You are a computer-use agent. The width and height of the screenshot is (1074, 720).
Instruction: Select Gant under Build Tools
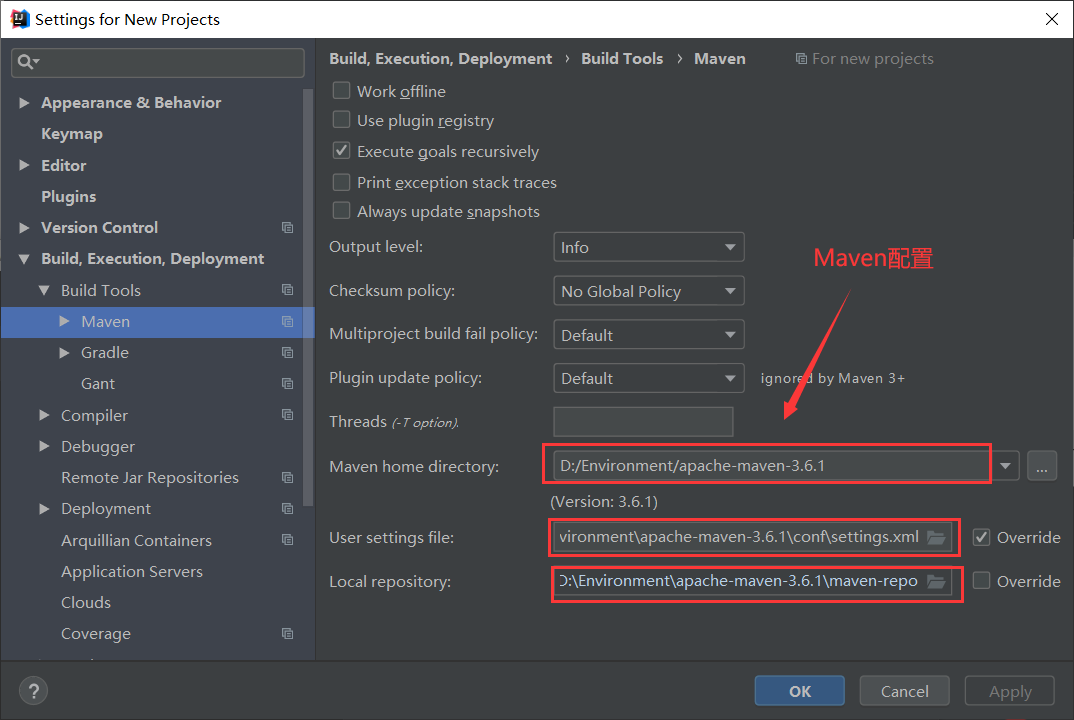pyautogui.click(x=98, y=384)
